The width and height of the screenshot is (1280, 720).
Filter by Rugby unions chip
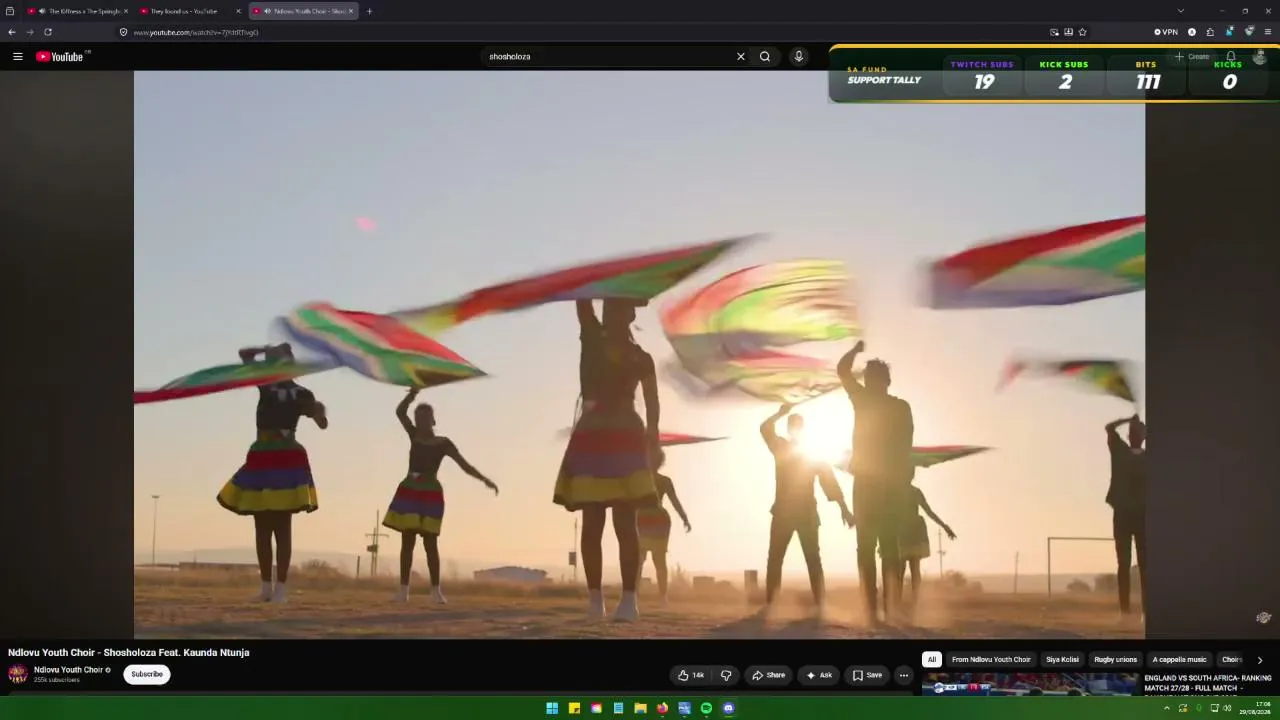tap(1116, 660)
